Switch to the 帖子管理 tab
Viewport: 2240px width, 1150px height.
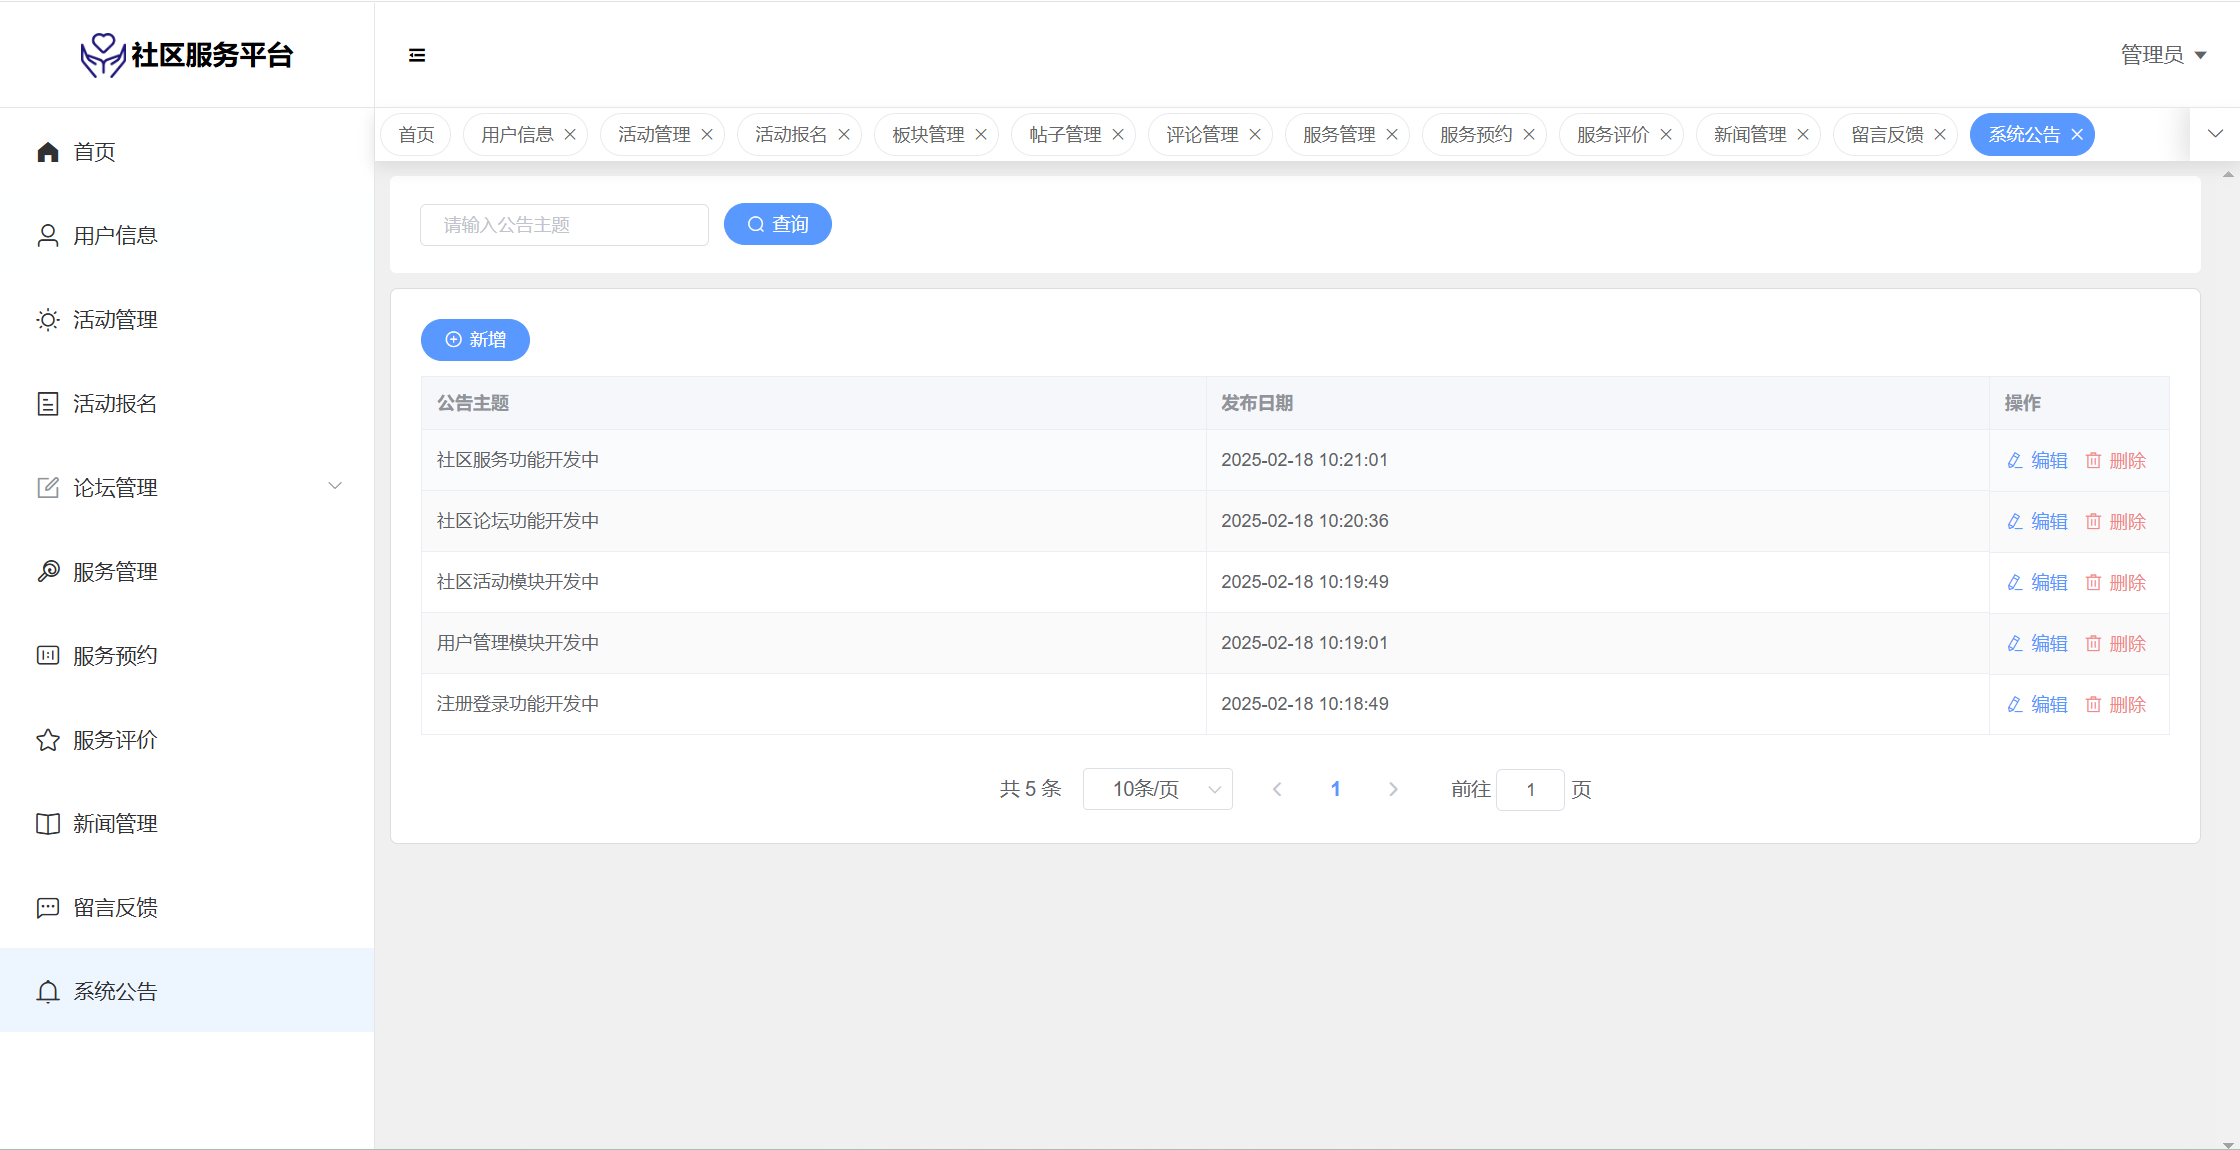[1064, 135]
